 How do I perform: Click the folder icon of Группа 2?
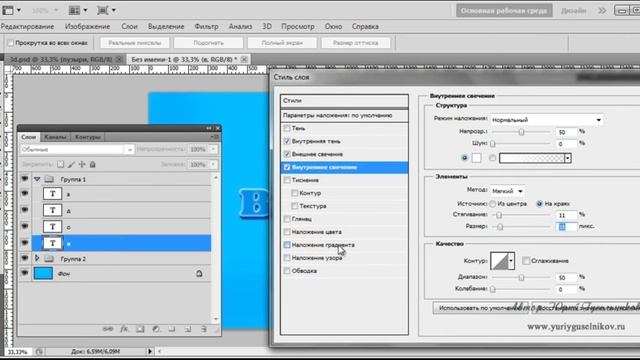click(x=49, y=258)
